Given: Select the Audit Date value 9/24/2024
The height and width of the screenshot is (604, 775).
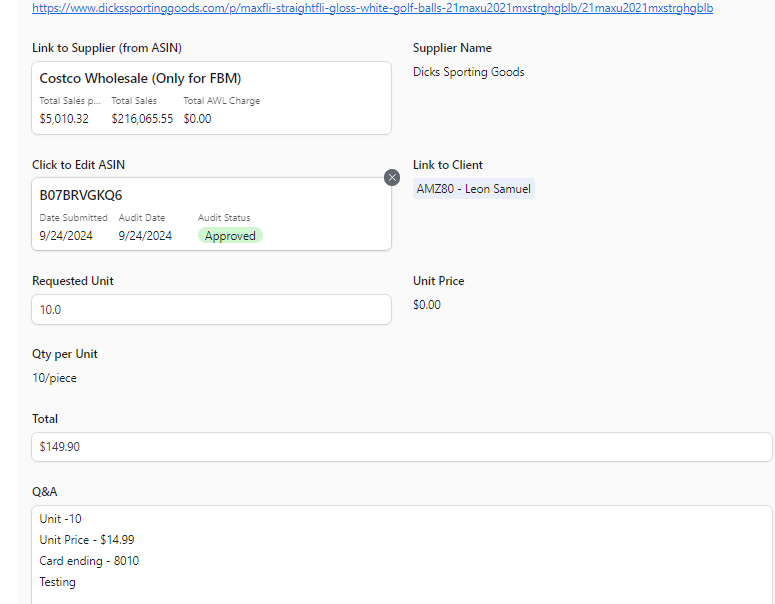Looking at the screenshot, I should [x=145, y=236].
